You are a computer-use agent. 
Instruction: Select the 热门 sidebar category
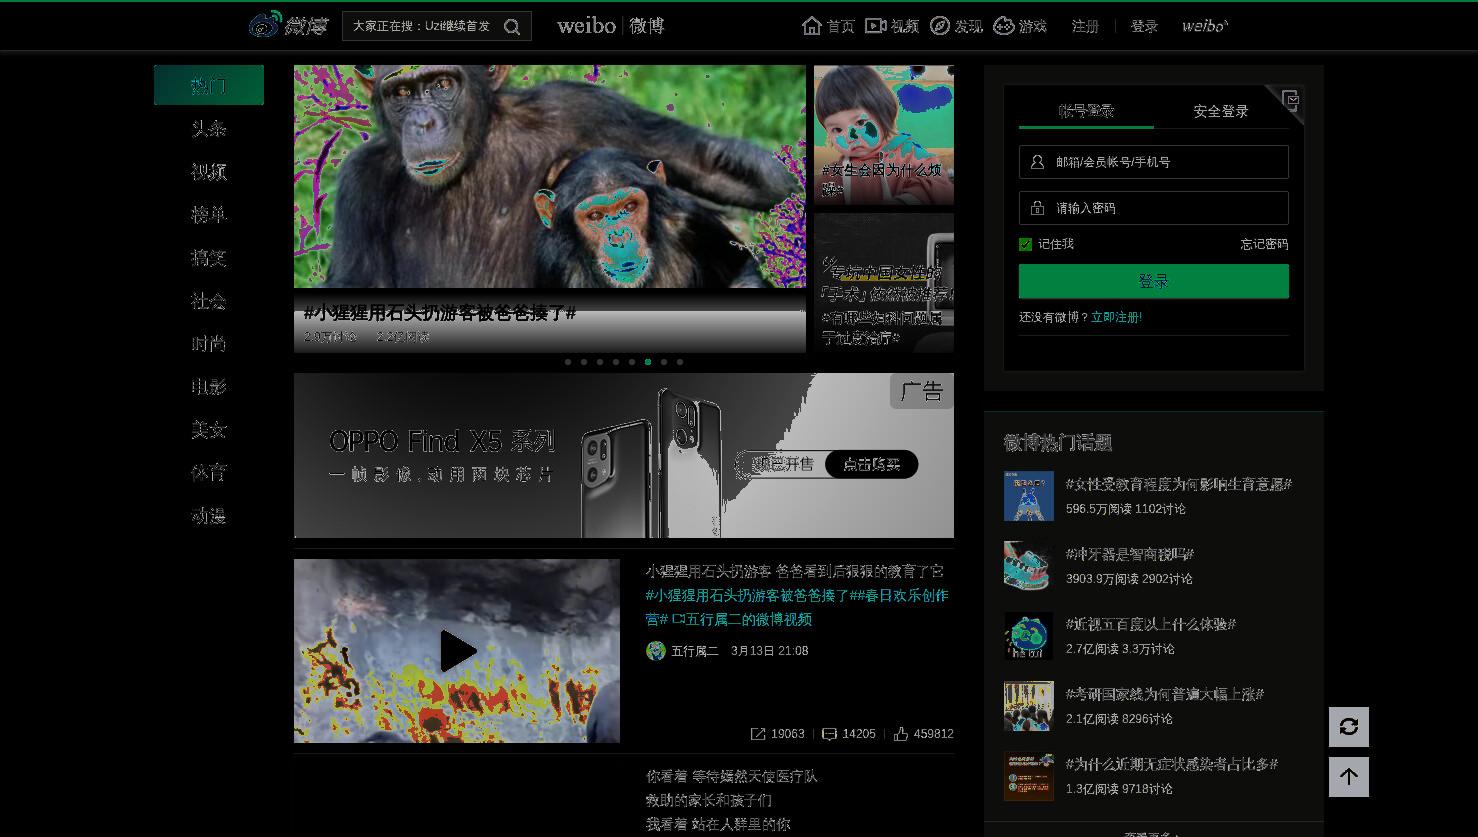209,85
